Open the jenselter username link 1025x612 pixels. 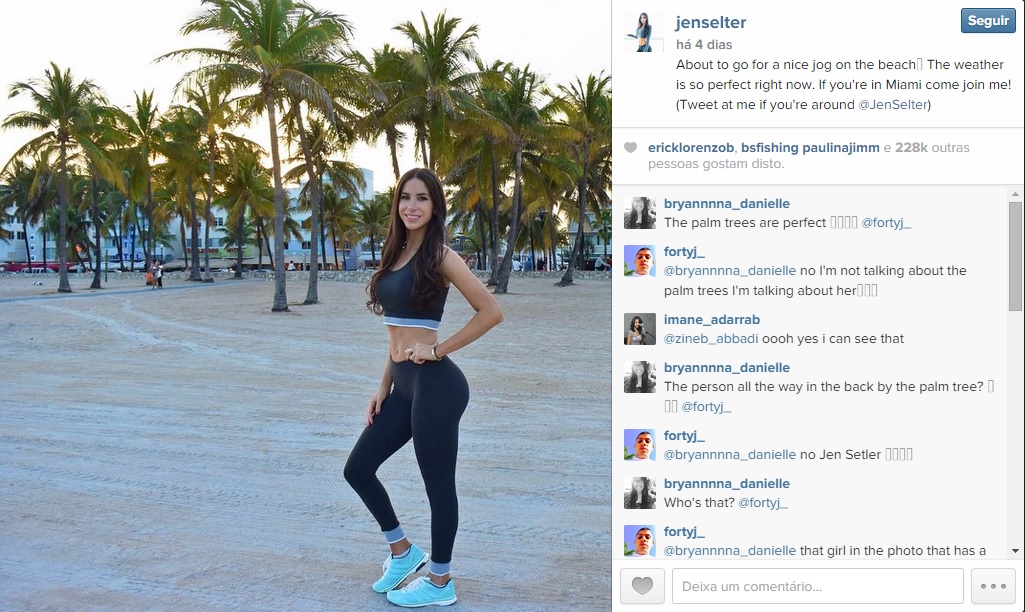tap(711, 22)
